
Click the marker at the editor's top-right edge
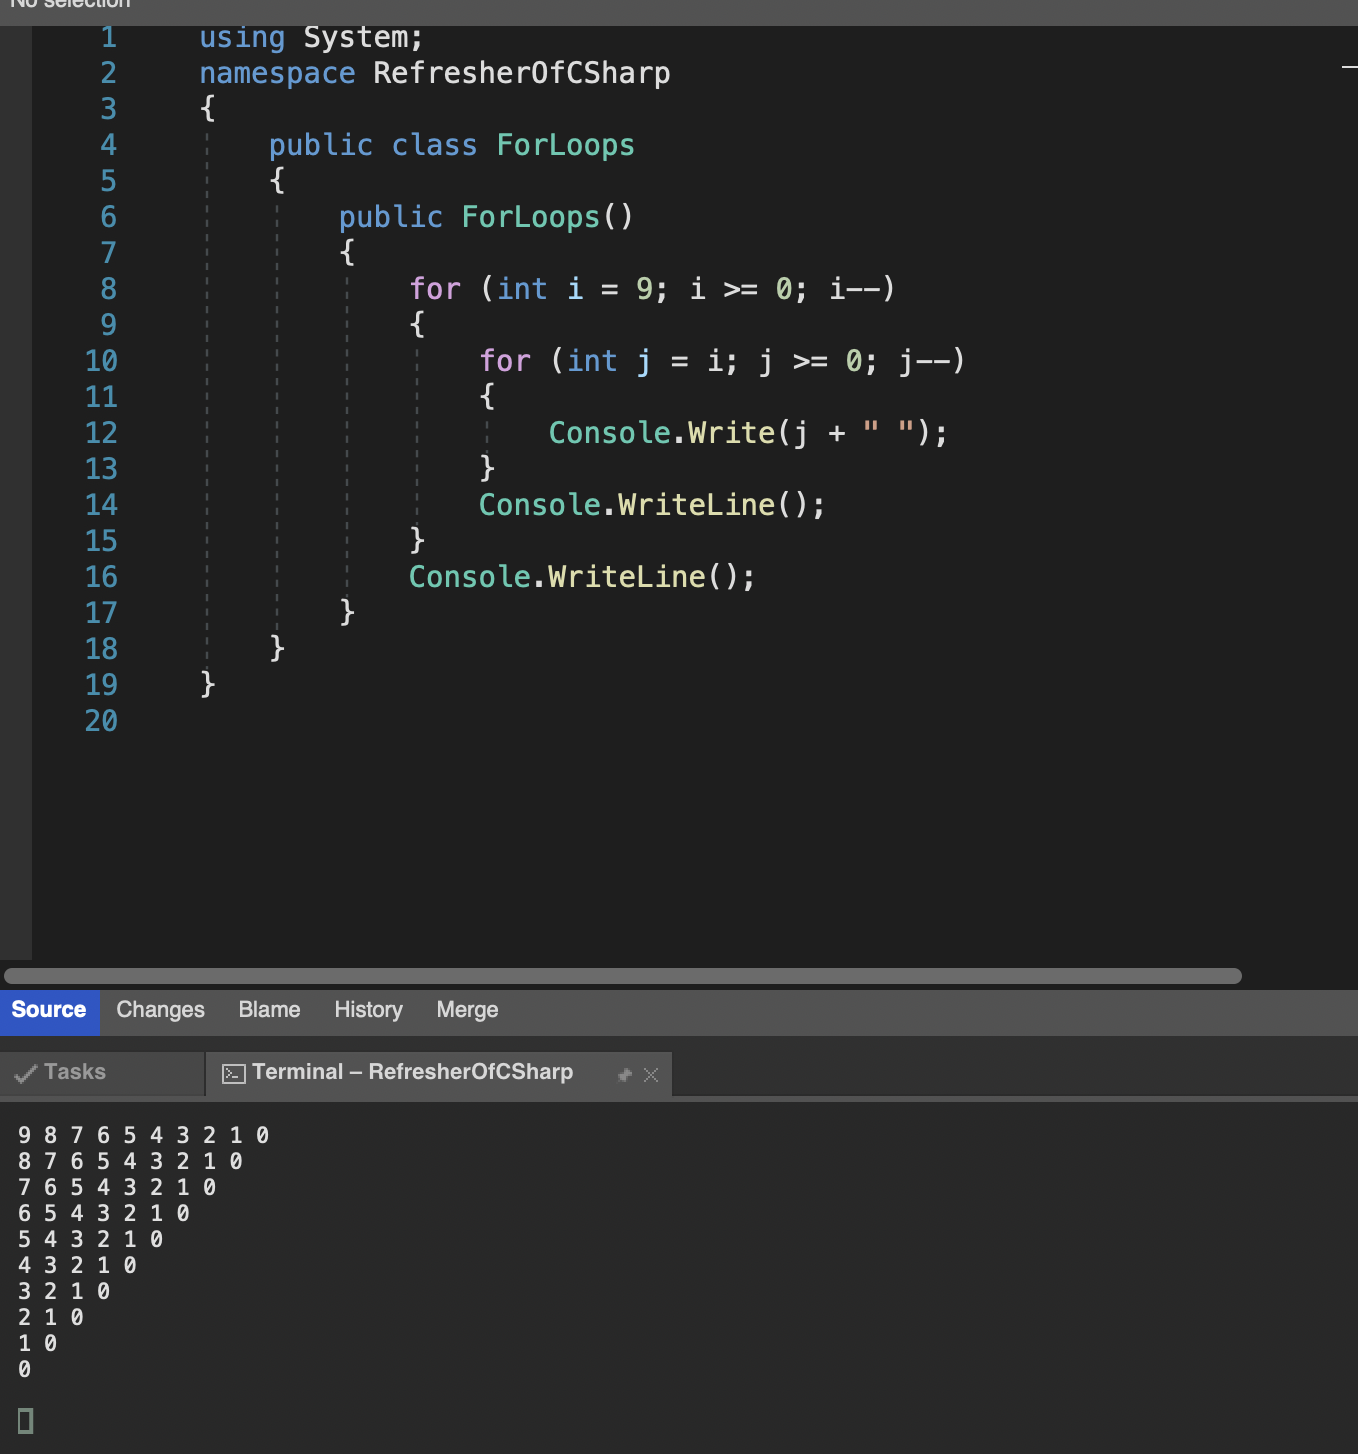[1348, 67]
